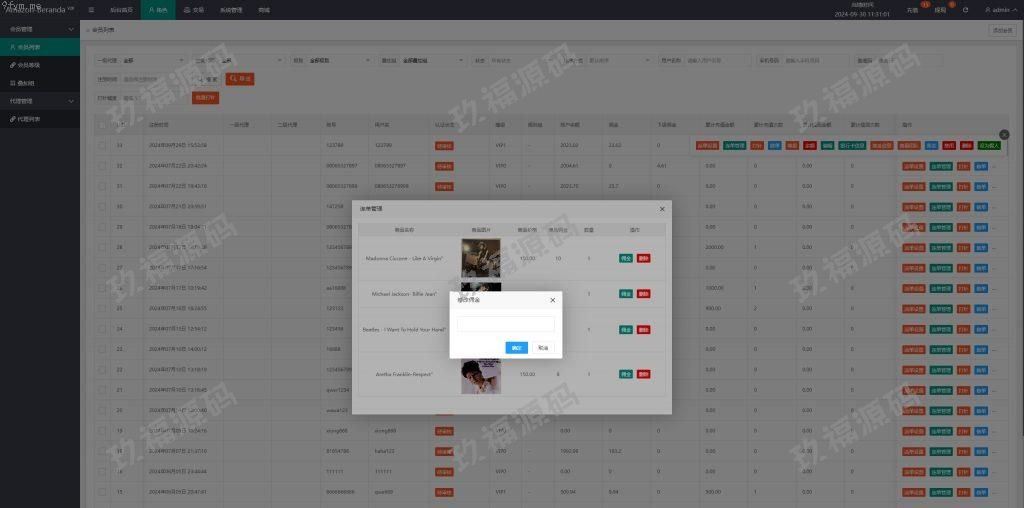This screenshot has height=508, width=1024.
Task: Tick the checkbox for the first table row
Action: [x=102, y=145]
